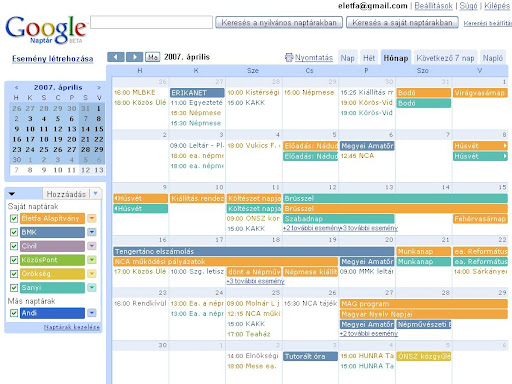Open the Tutorált óra event
The height and width of the screenshot is (384, 512).
(x=310, y=356)
